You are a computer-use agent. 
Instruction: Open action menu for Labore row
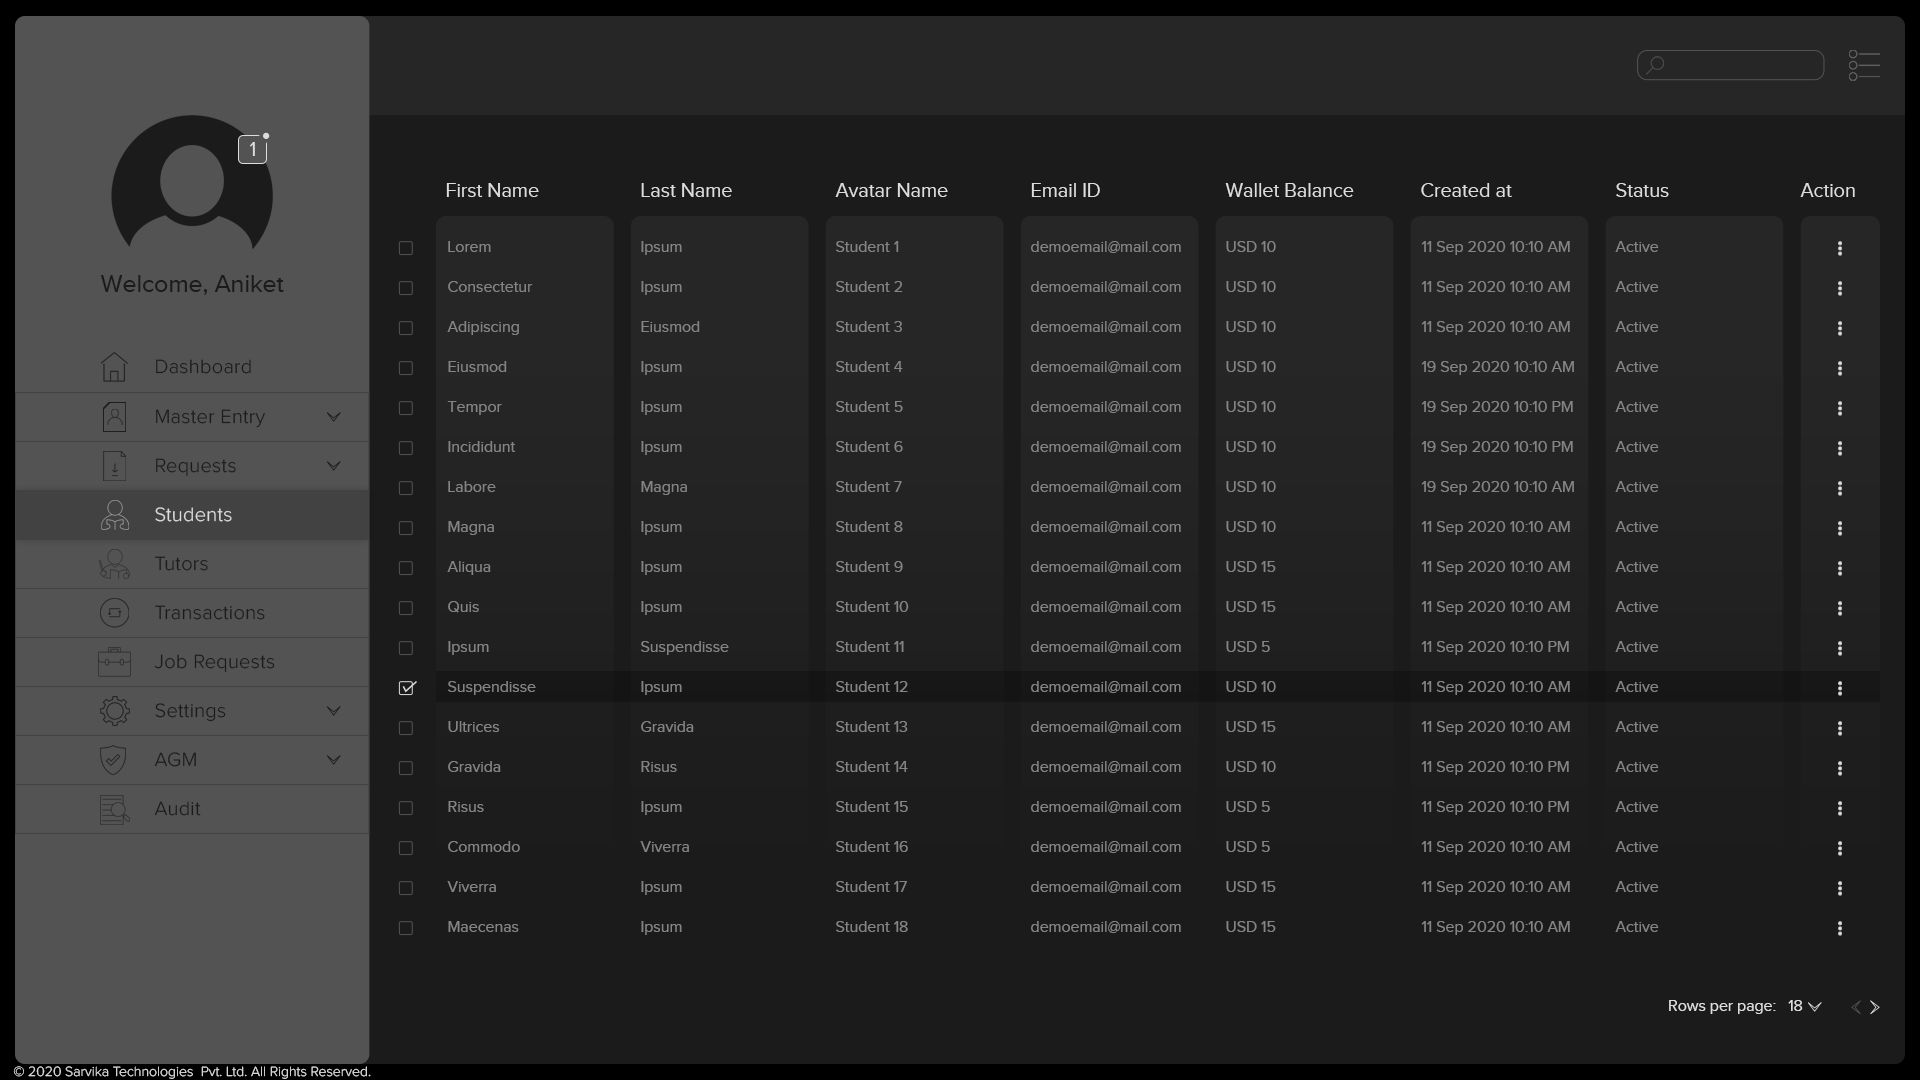[x=1839, y=488]
